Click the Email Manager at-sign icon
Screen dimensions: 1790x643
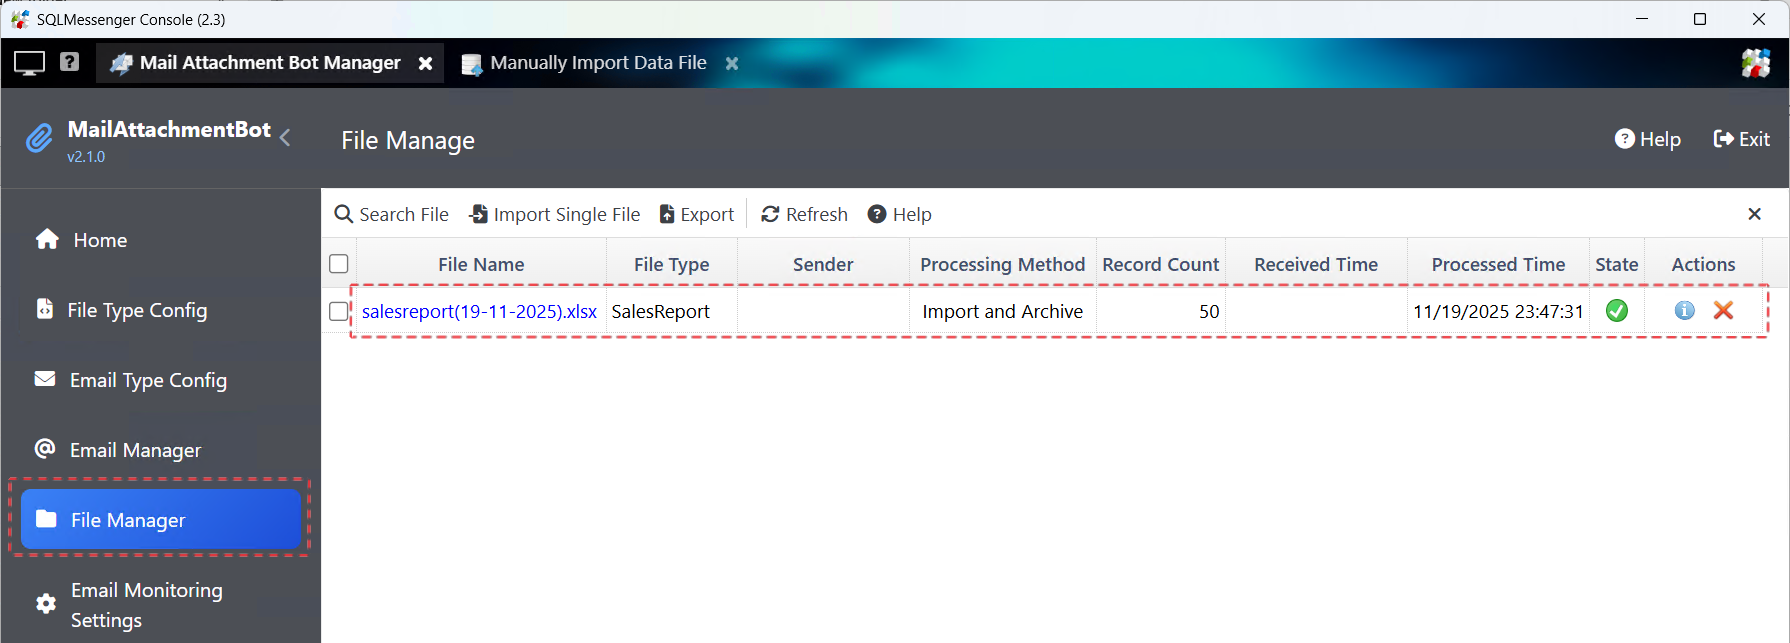[x=45, y=448]
